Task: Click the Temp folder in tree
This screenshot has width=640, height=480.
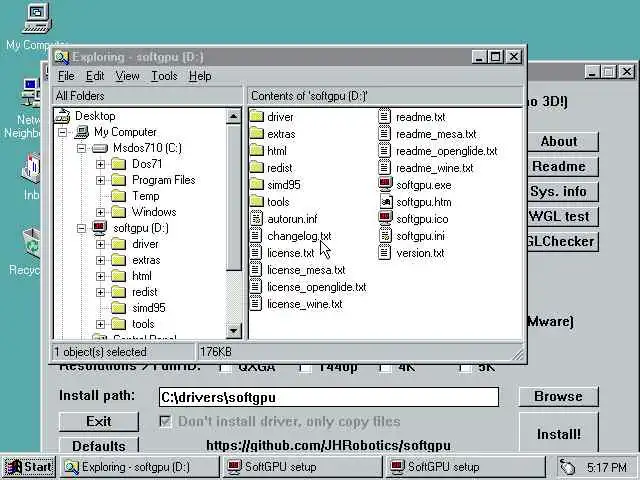Action: point(145,196)
